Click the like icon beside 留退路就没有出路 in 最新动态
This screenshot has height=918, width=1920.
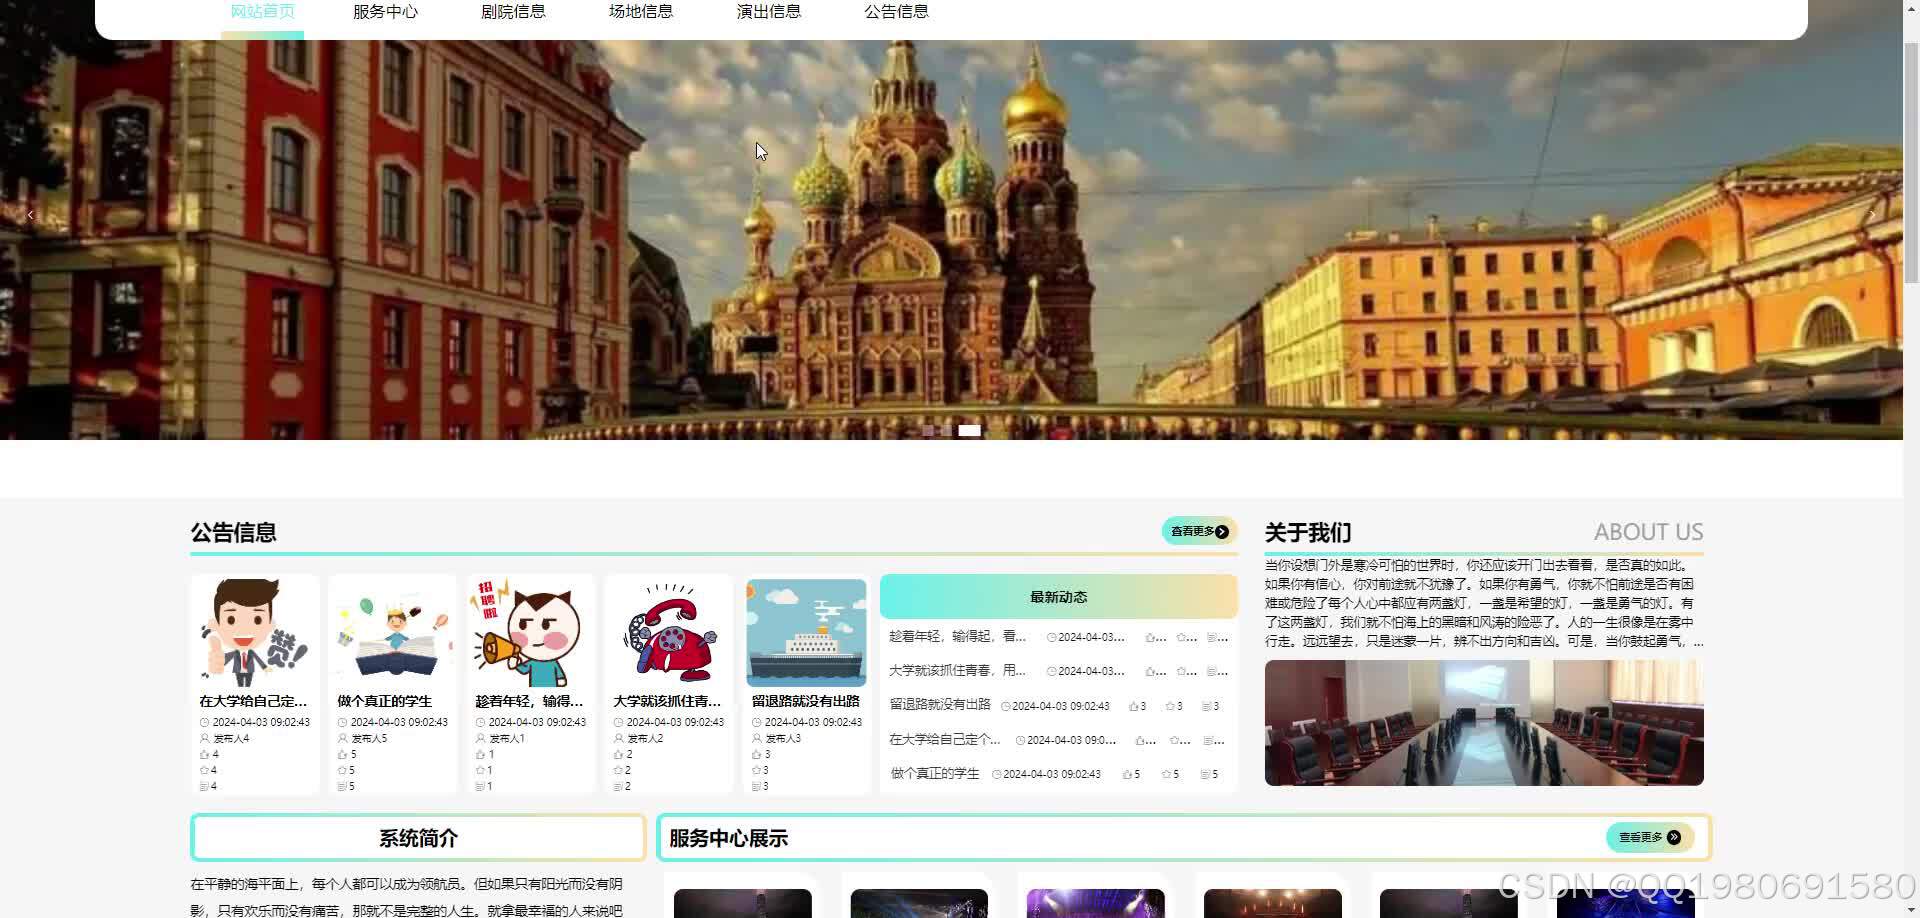coord(1134,706)
